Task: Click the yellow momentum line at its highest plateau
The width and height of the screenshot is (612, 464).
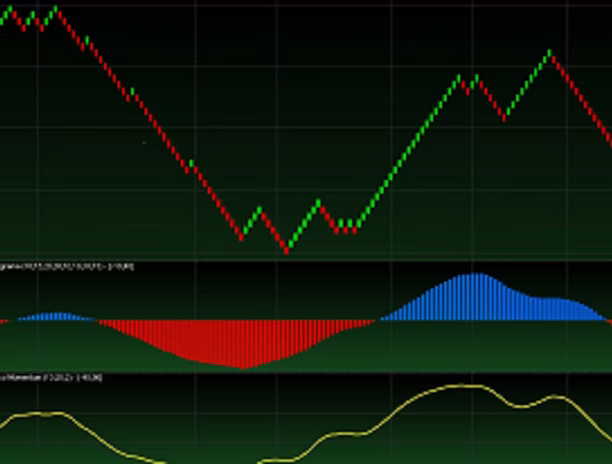Action: (x=465, y=386)
